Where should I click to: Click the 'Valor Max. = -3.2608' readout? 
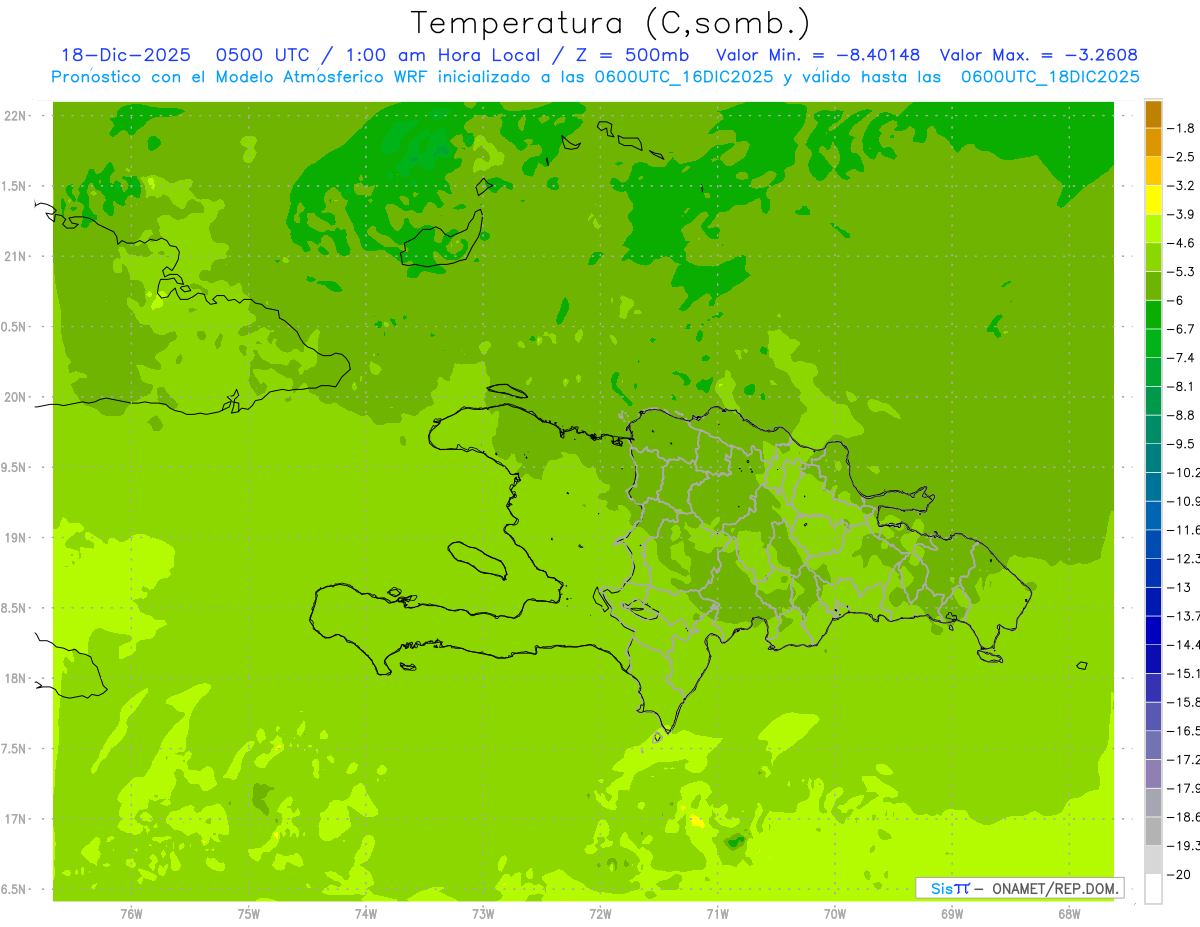(x=1039, y=55)
